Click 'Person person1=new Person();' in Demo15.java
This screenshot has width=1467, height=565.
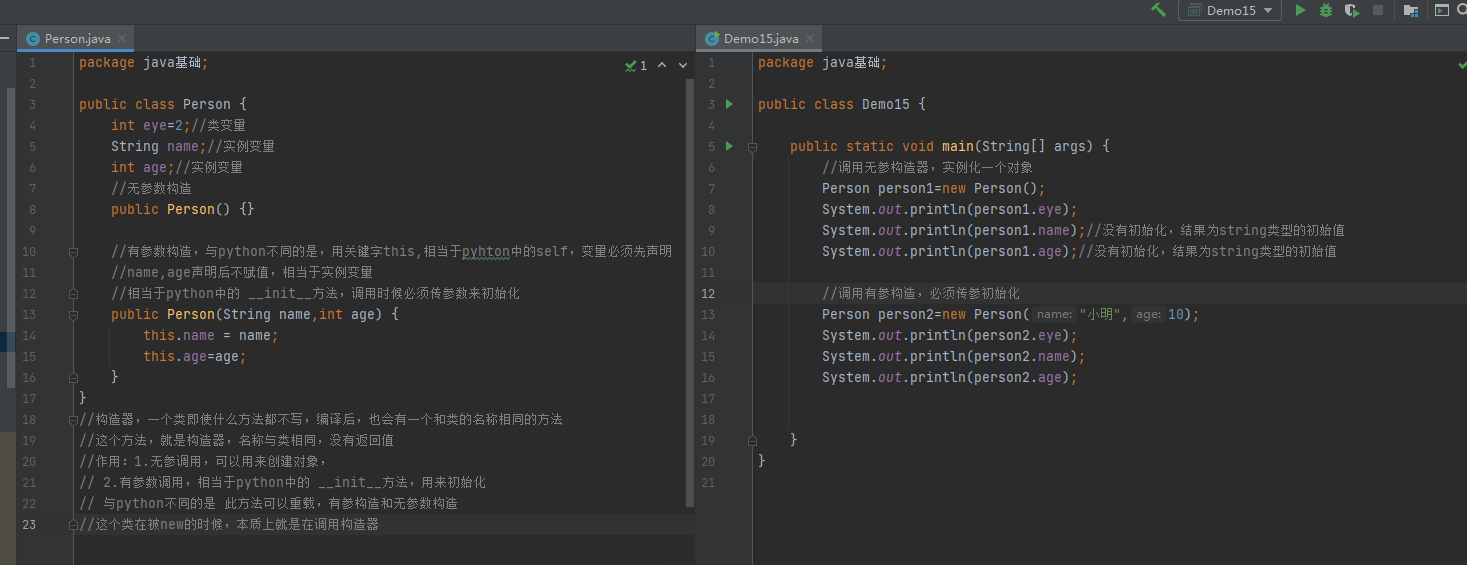933,188
